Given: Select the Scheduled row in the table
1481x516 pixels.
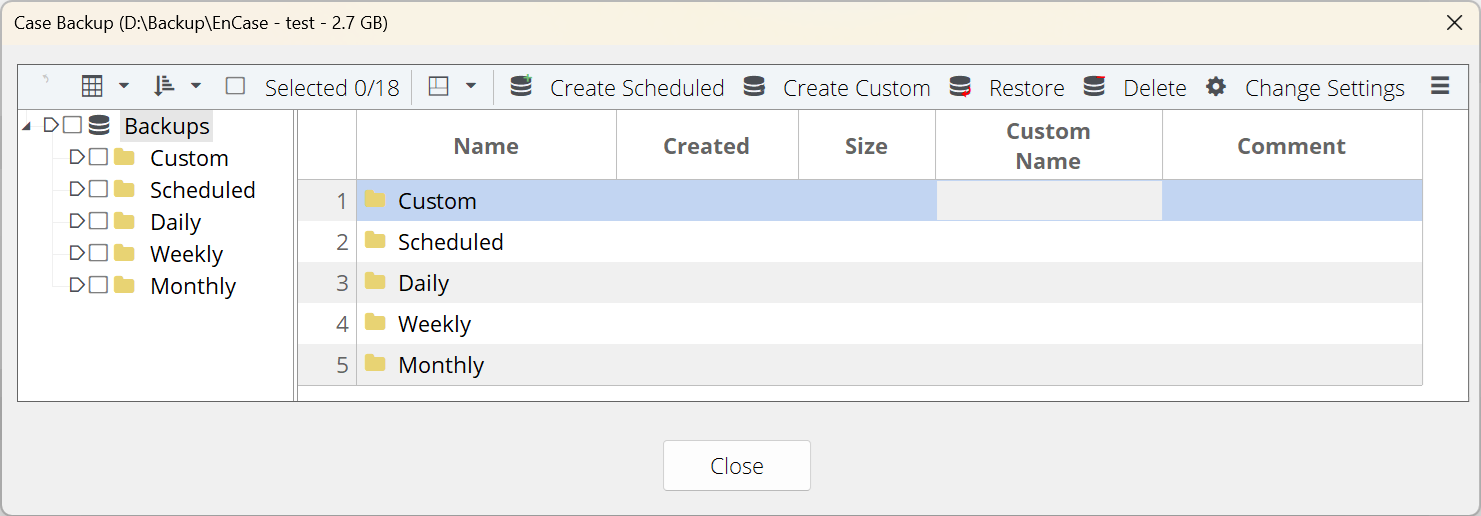Looking at the screenshot, I should pyautogui.click(x=860, y=242).
